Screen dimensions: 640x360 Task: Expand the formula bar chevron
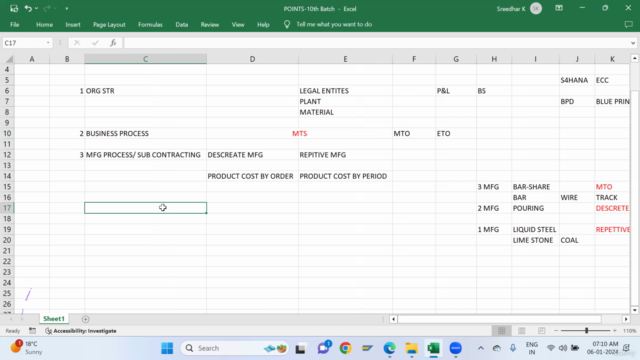[633, 43]
